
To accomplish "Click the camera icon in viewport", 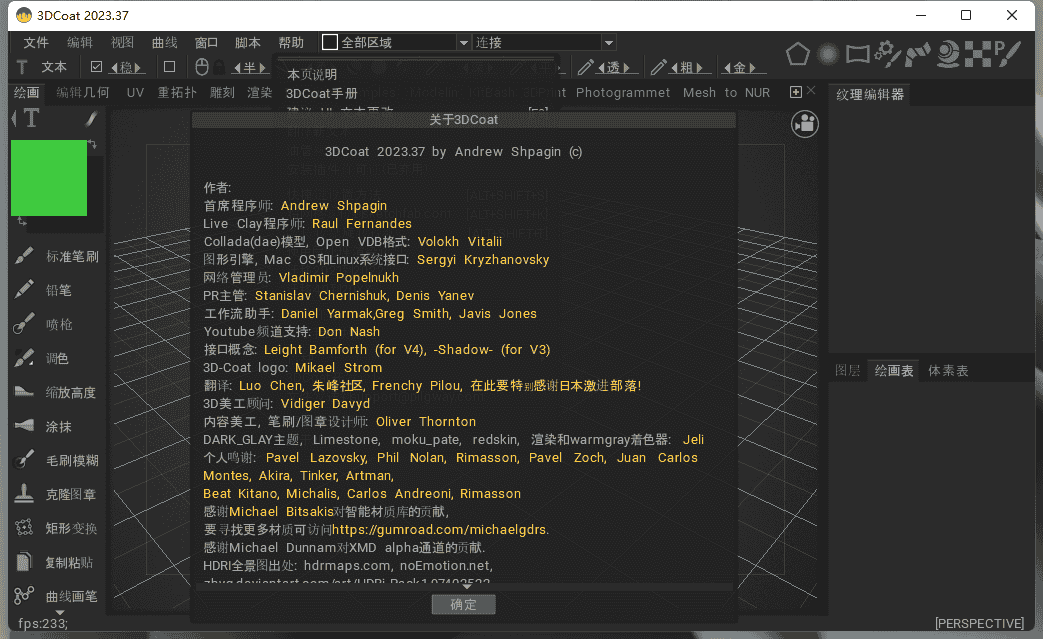I will pyautogui.click(x=804, y=123).
